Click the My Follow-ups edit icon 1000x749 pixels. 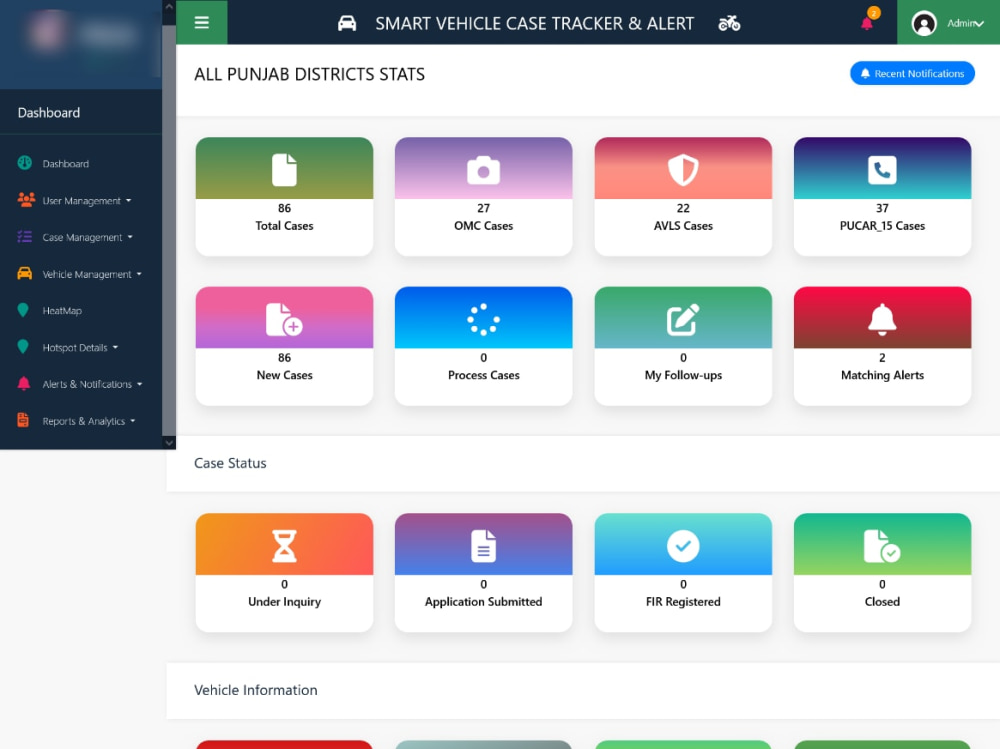[x=683, y=320]
